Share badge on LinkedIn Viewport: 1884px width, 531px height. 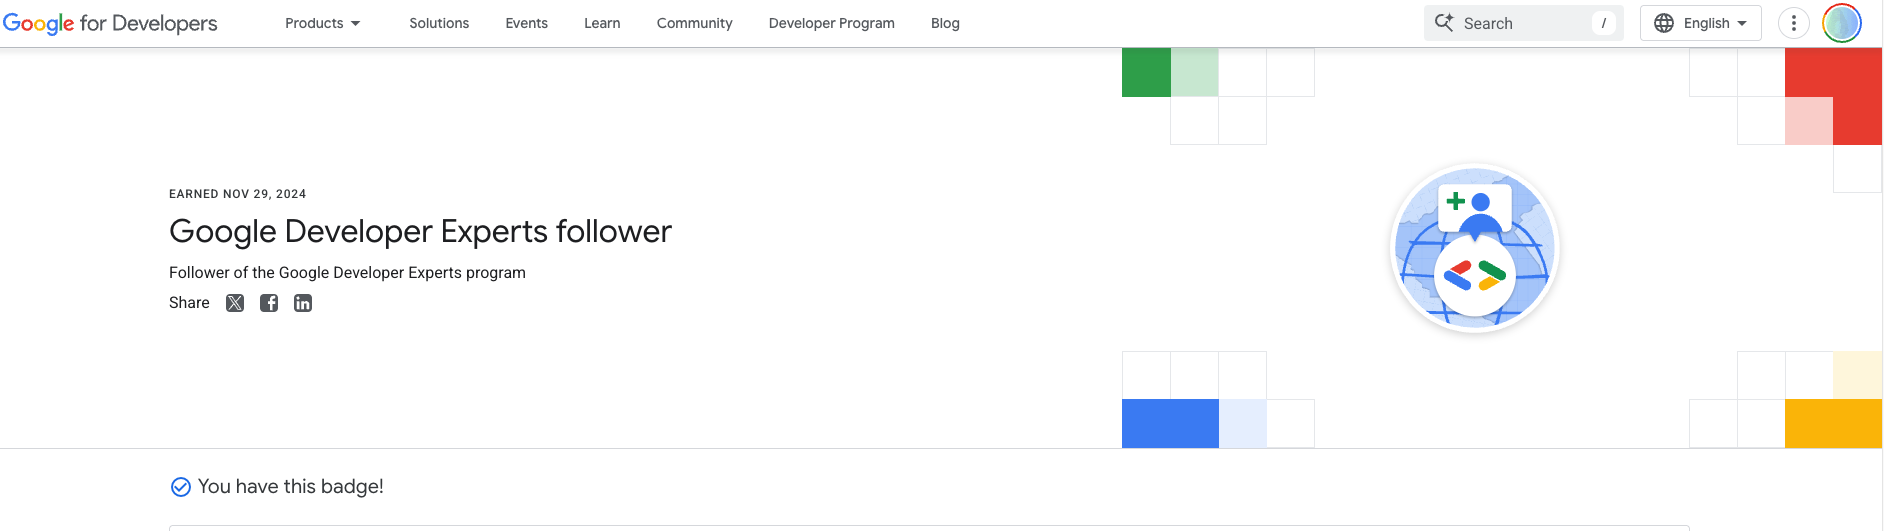pos(303,303)
